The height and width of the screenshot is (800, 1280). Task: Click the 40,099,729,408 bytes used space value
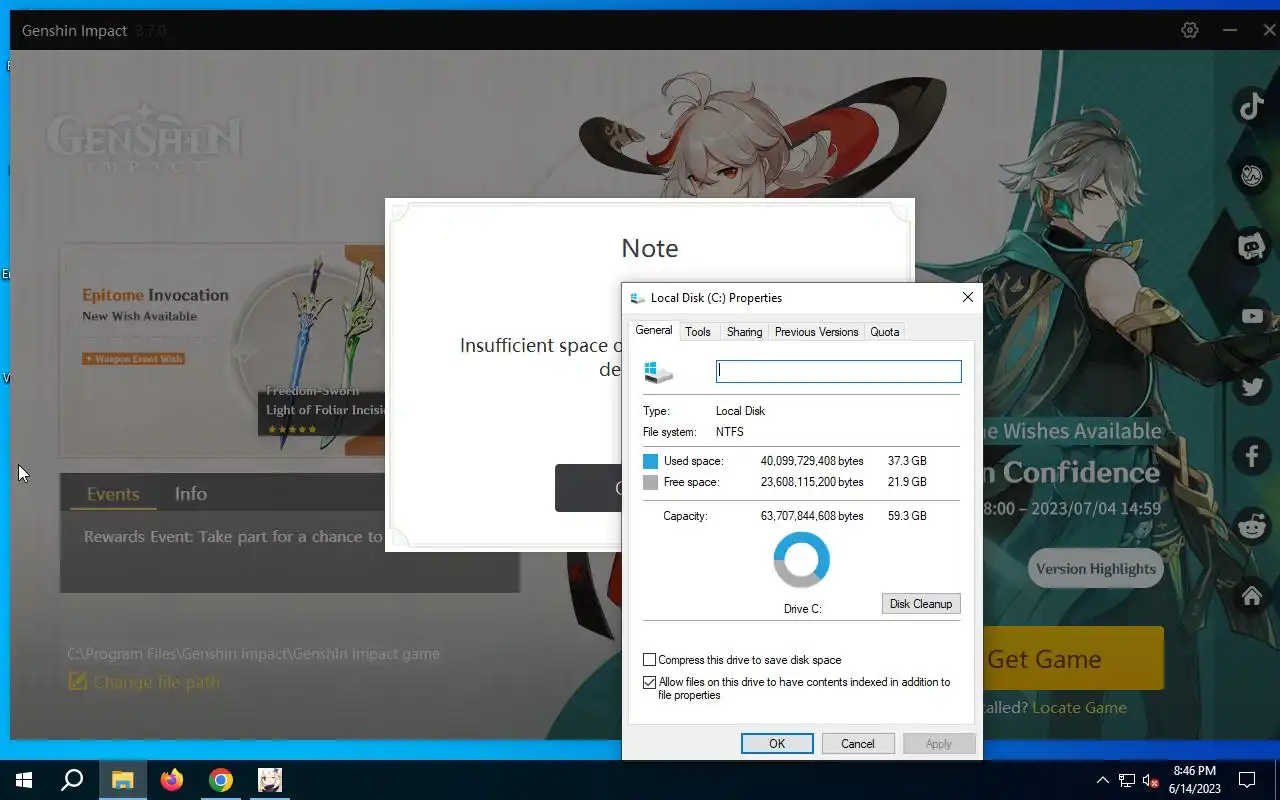point(812,461)
